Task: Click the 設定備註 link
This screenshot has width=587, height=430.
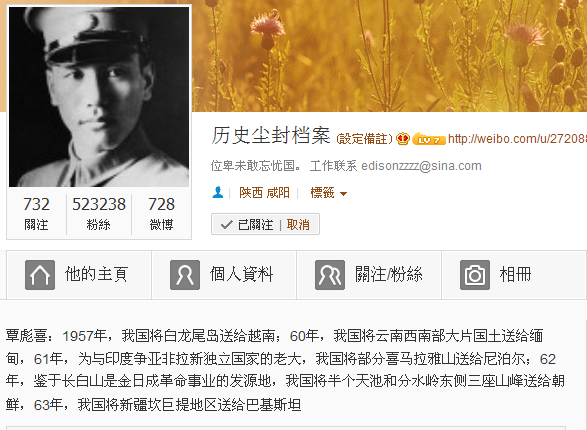Action: tap(364, 139)
